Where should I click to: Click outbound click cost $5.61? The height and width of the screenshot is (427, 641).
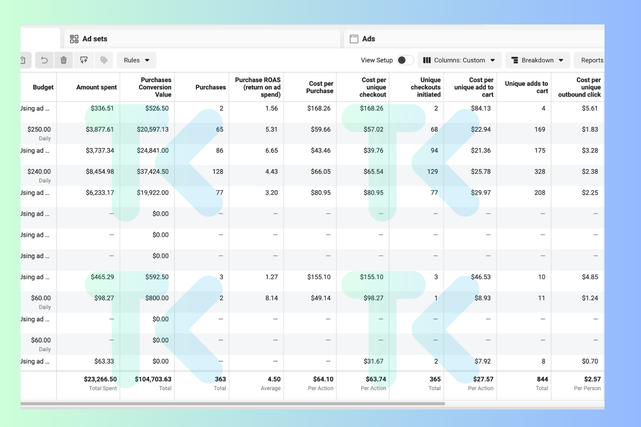590,108
